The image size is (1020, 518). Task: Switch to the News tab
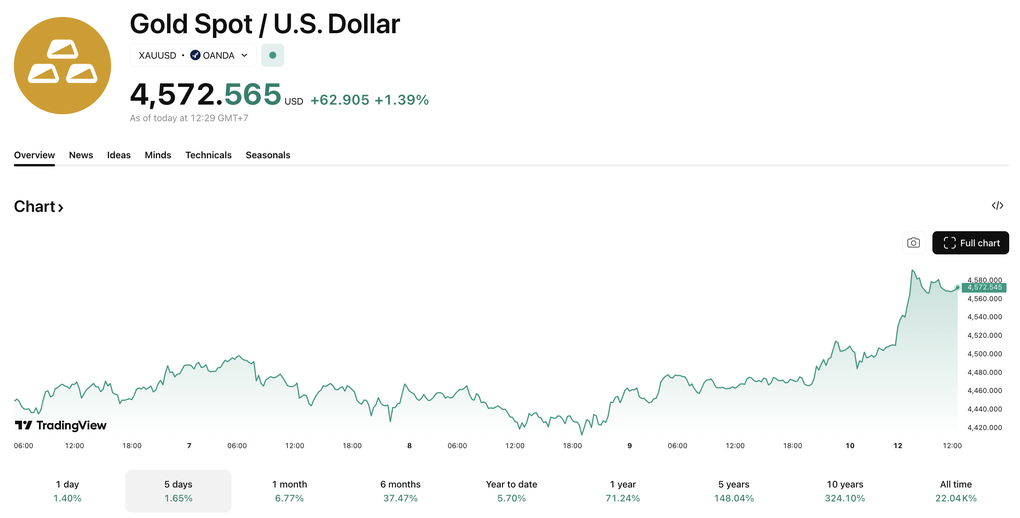[81, 155]
